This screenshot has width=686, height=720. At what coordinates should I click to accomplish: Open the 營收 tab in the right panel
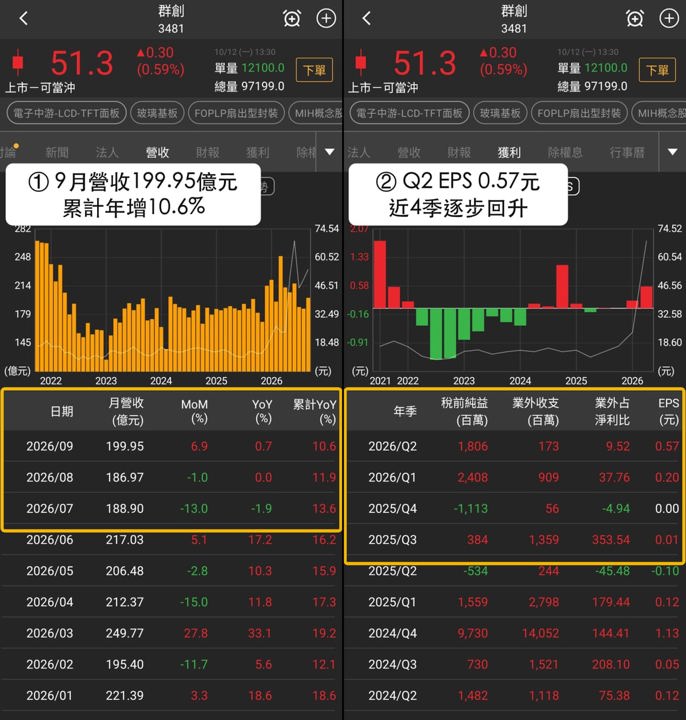coord(409,152)
